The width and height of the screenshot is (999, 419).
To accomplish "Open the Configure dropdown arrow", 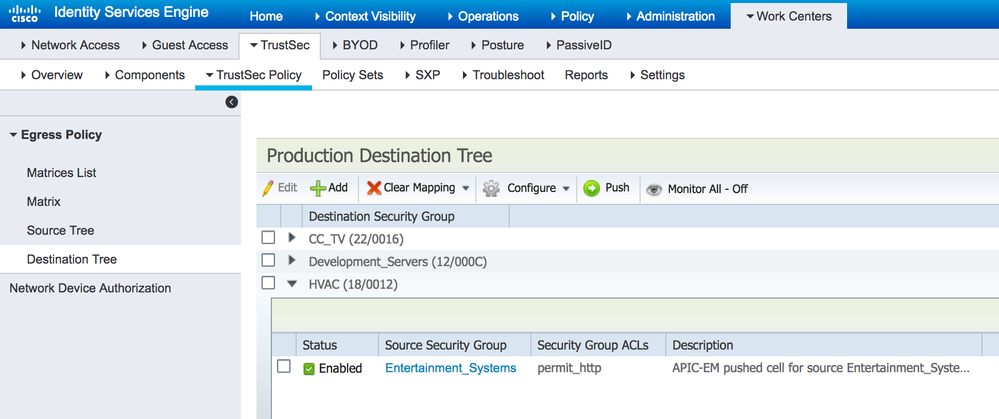I will tap(566, 188).
